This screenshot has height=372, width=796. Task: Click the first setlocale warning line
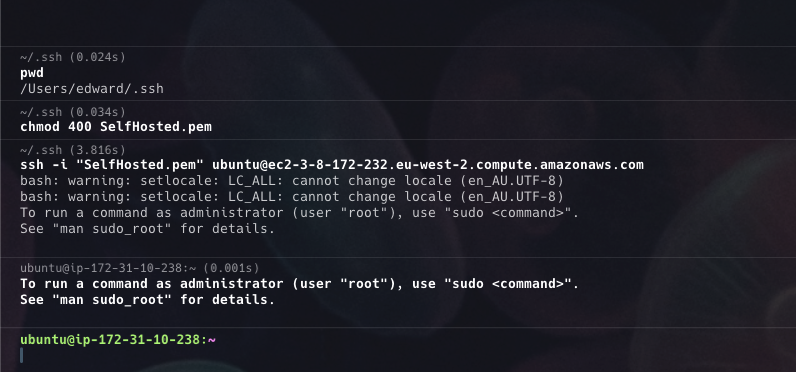[x=292, y=181]
